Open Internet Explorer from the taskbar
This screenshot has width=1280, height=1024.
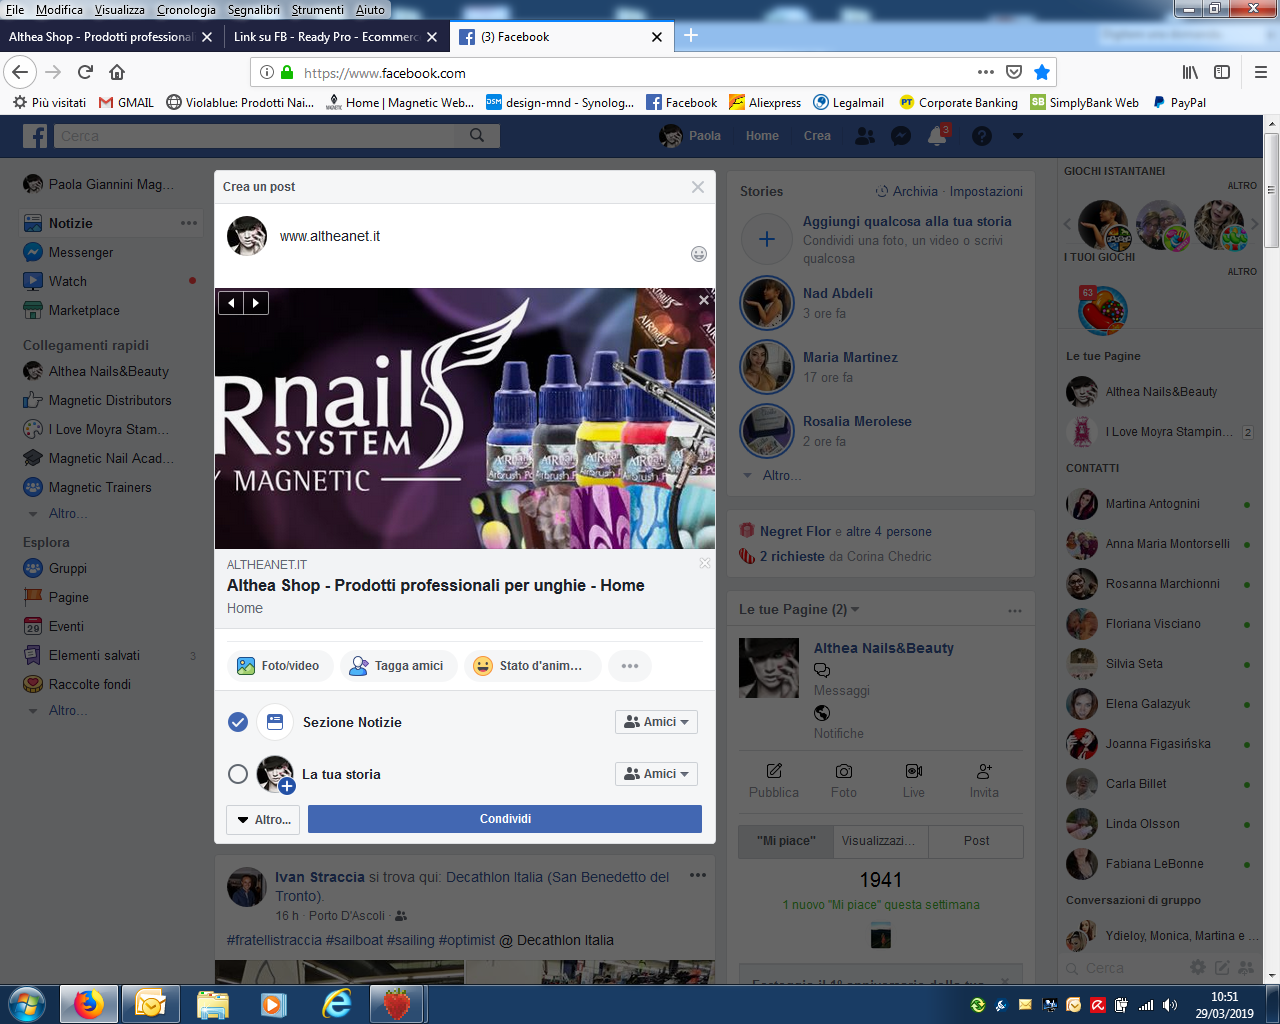[336, 1003]
